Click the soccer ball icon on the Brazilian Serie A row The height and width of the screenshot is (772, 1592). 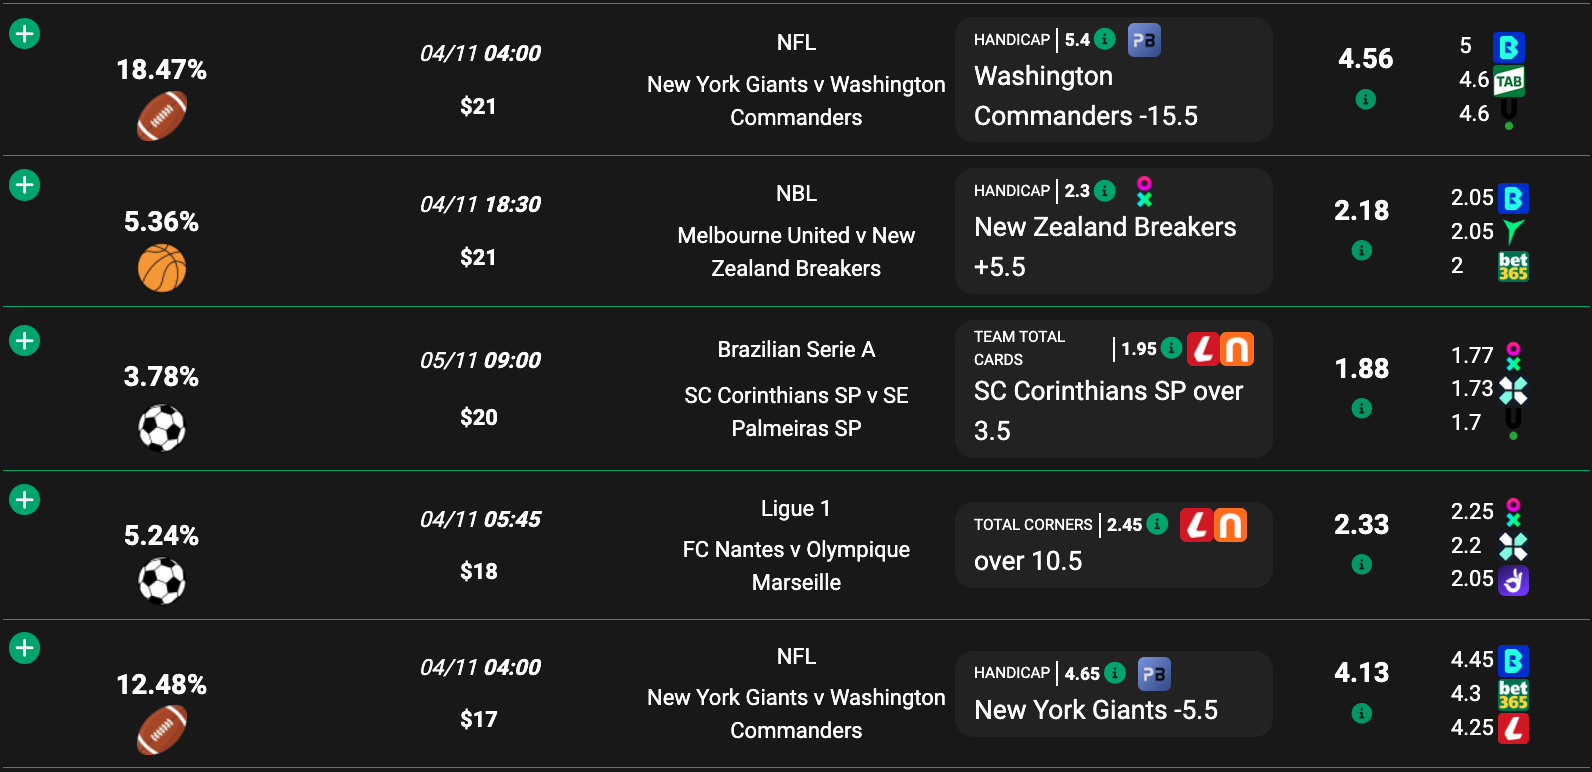pyautogui.click(x=162, y=427)
